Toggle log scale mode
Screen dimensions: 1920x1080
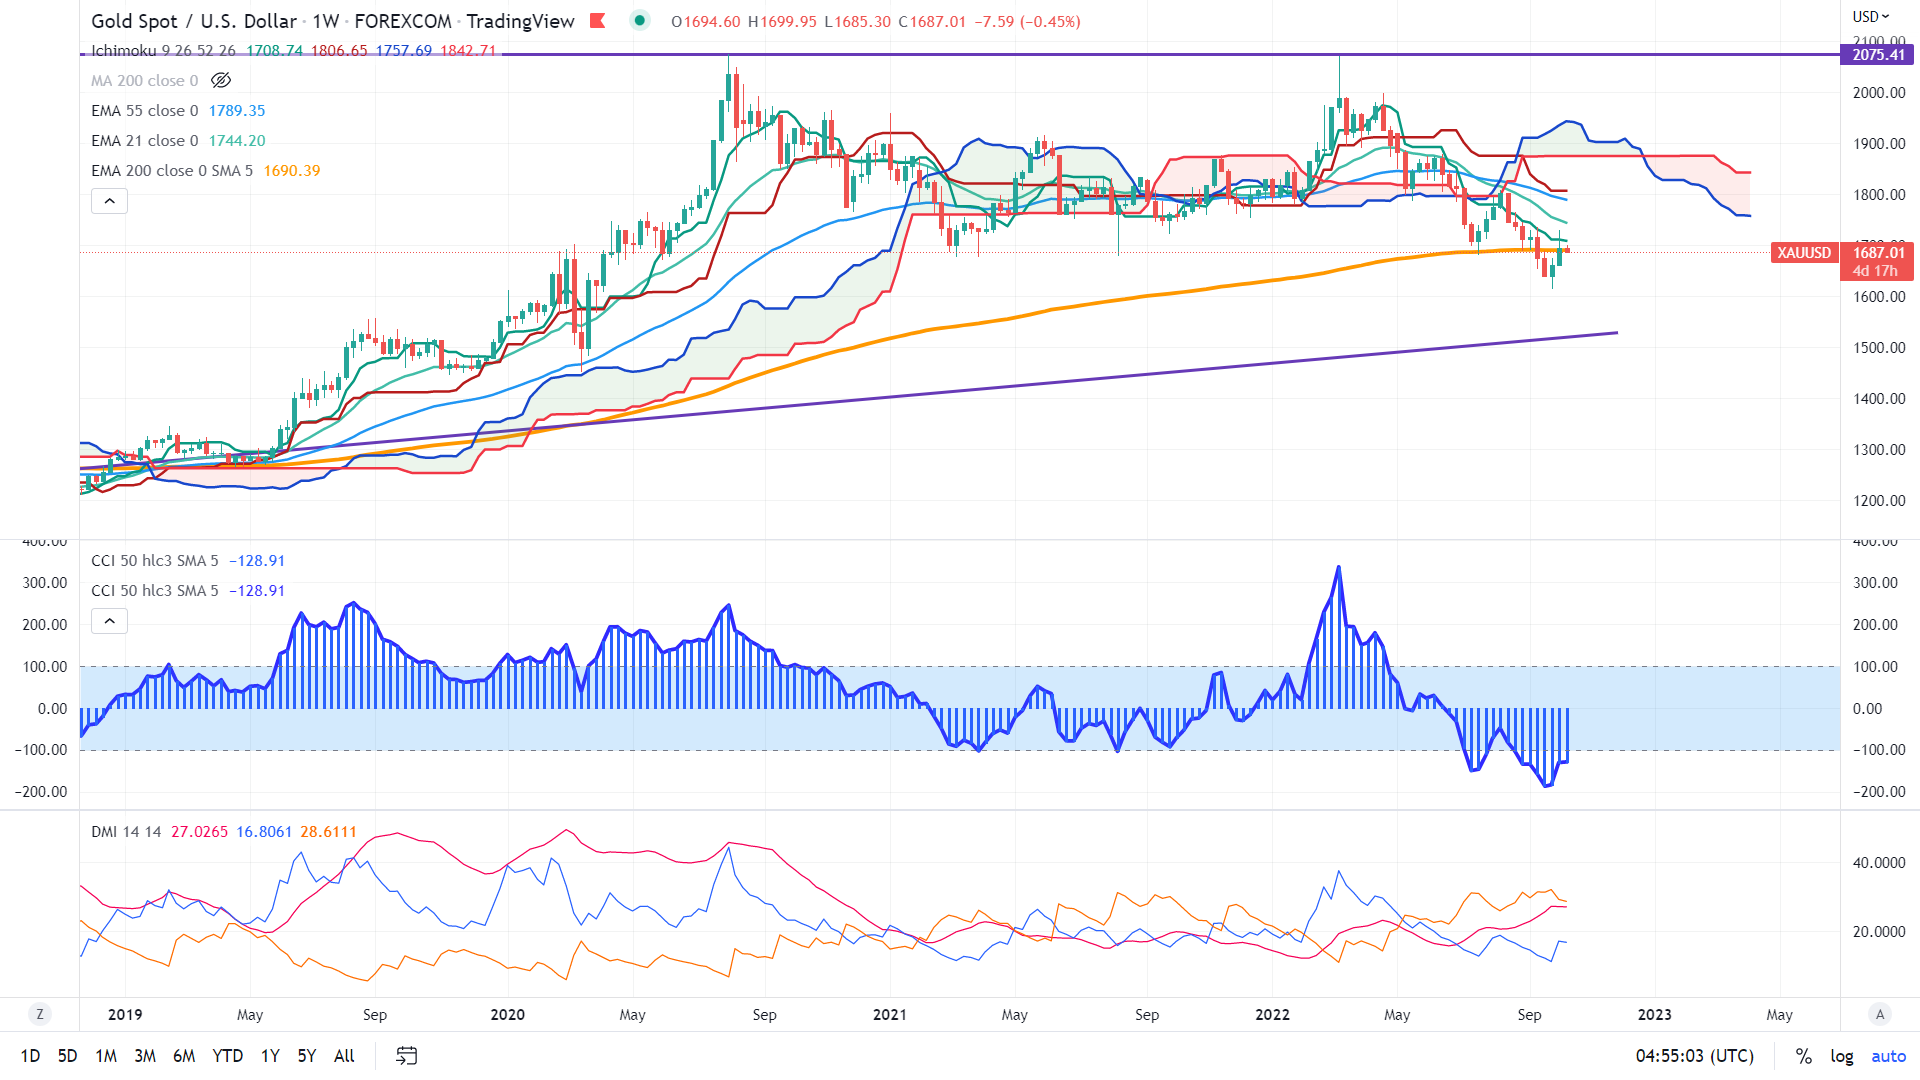(x=1841, y=1056)
